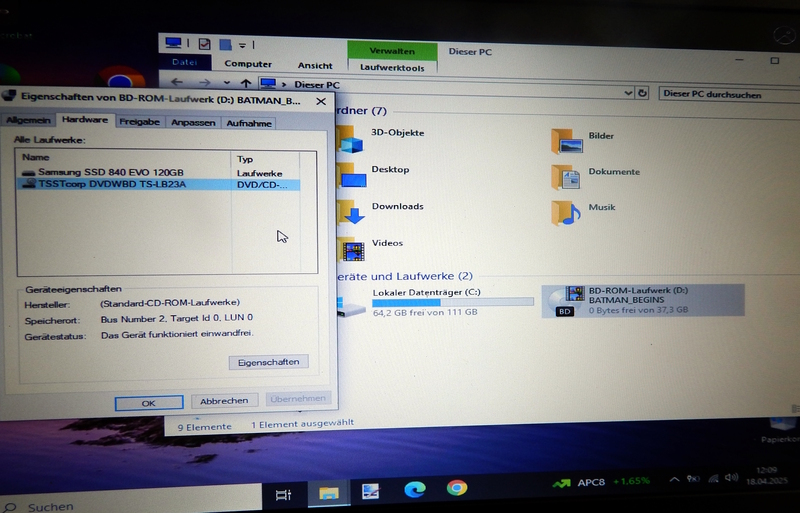Click the Verwalten contextual tab
This screenshot has height=513, width=800.
click(392, 51)
